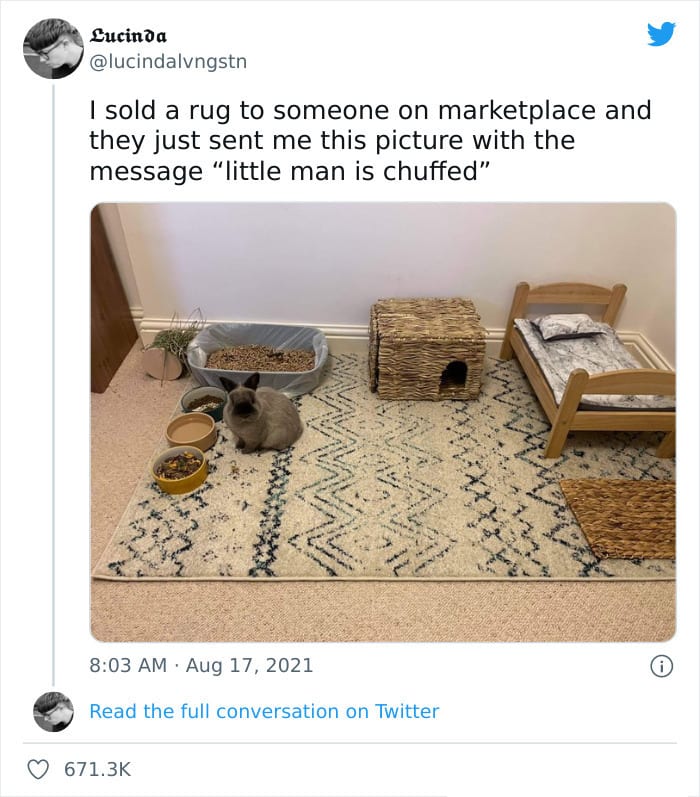Screen dimensions: 700x797
Task: Click the empty tan bowl in photo
Action: (x=191, y=431)
